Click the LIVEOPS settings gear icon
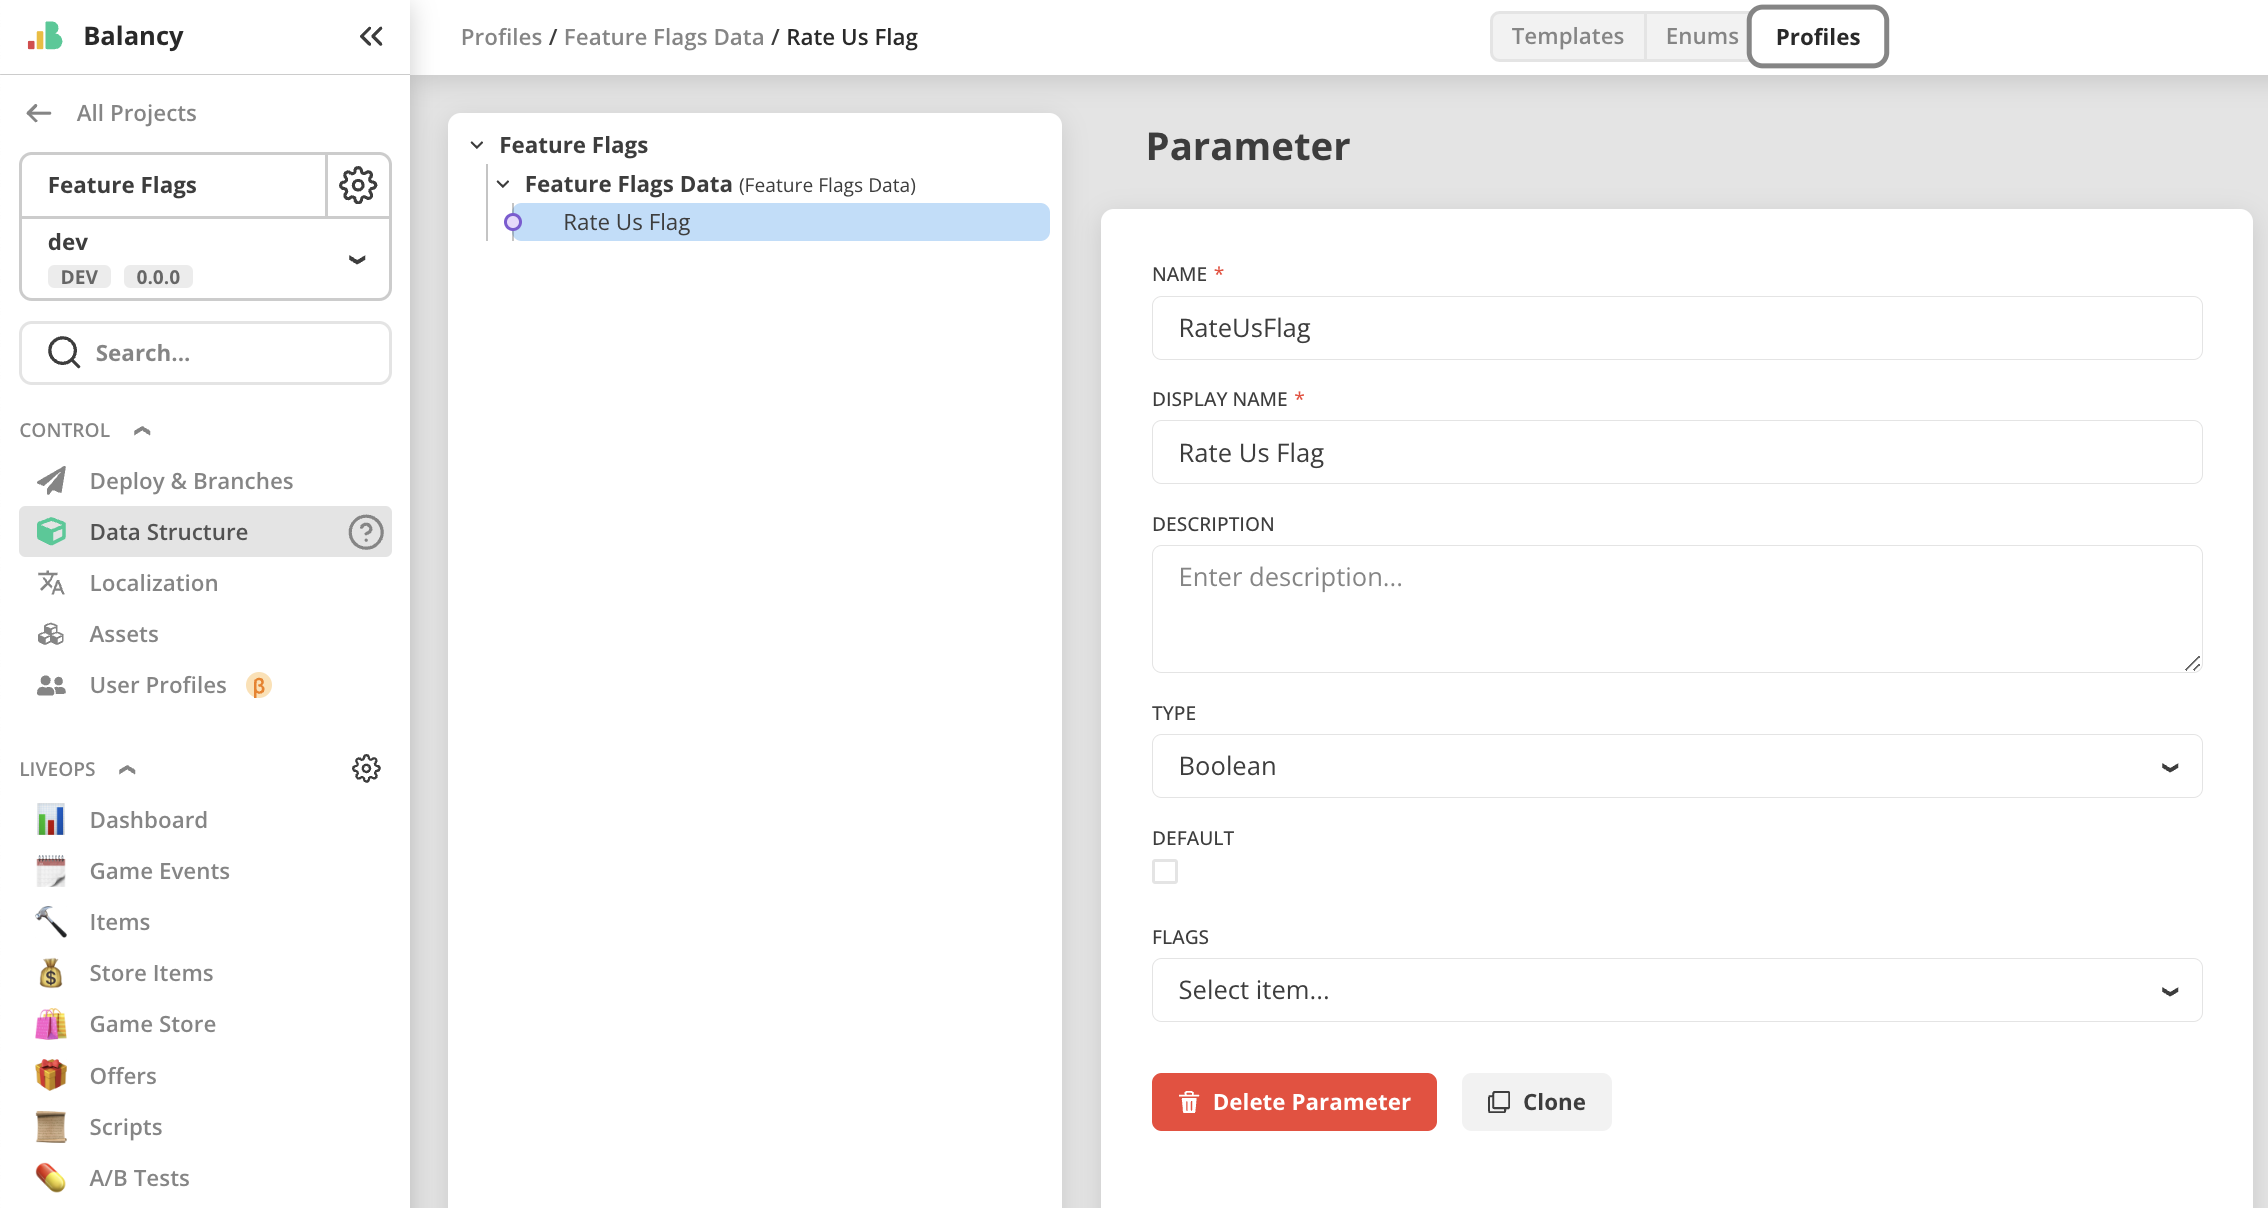2268x1208 pixels. coord(366,768)
